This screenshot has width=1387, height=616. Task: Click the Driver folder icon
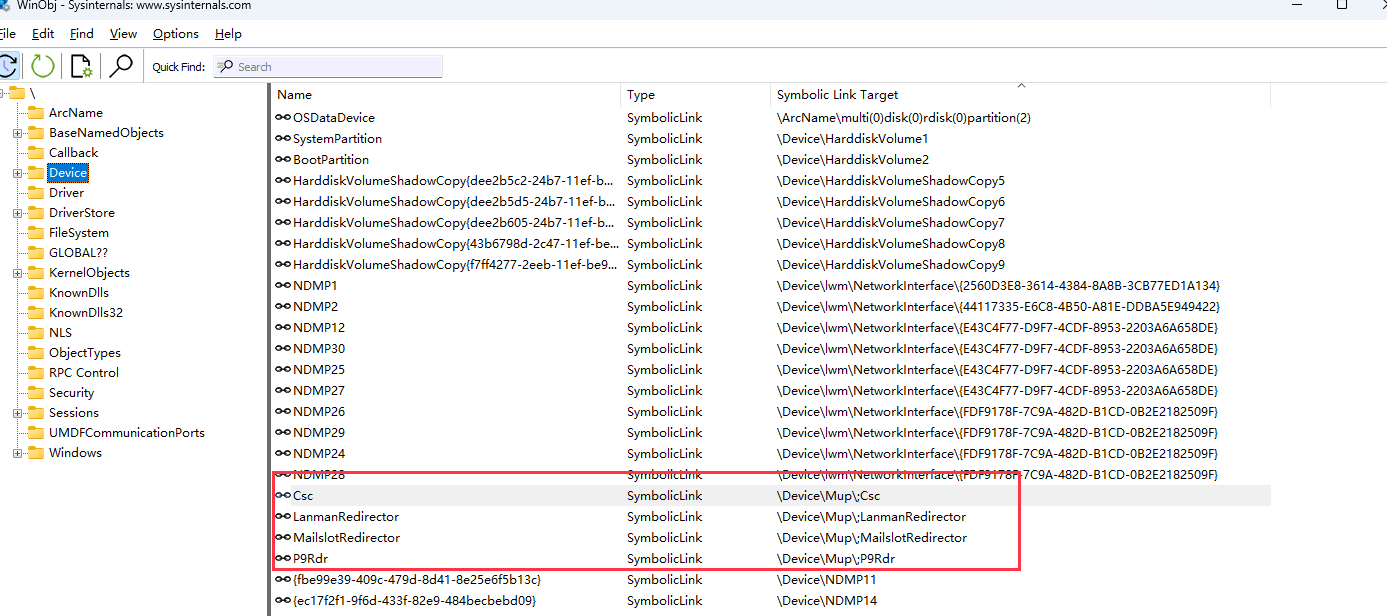35,192
